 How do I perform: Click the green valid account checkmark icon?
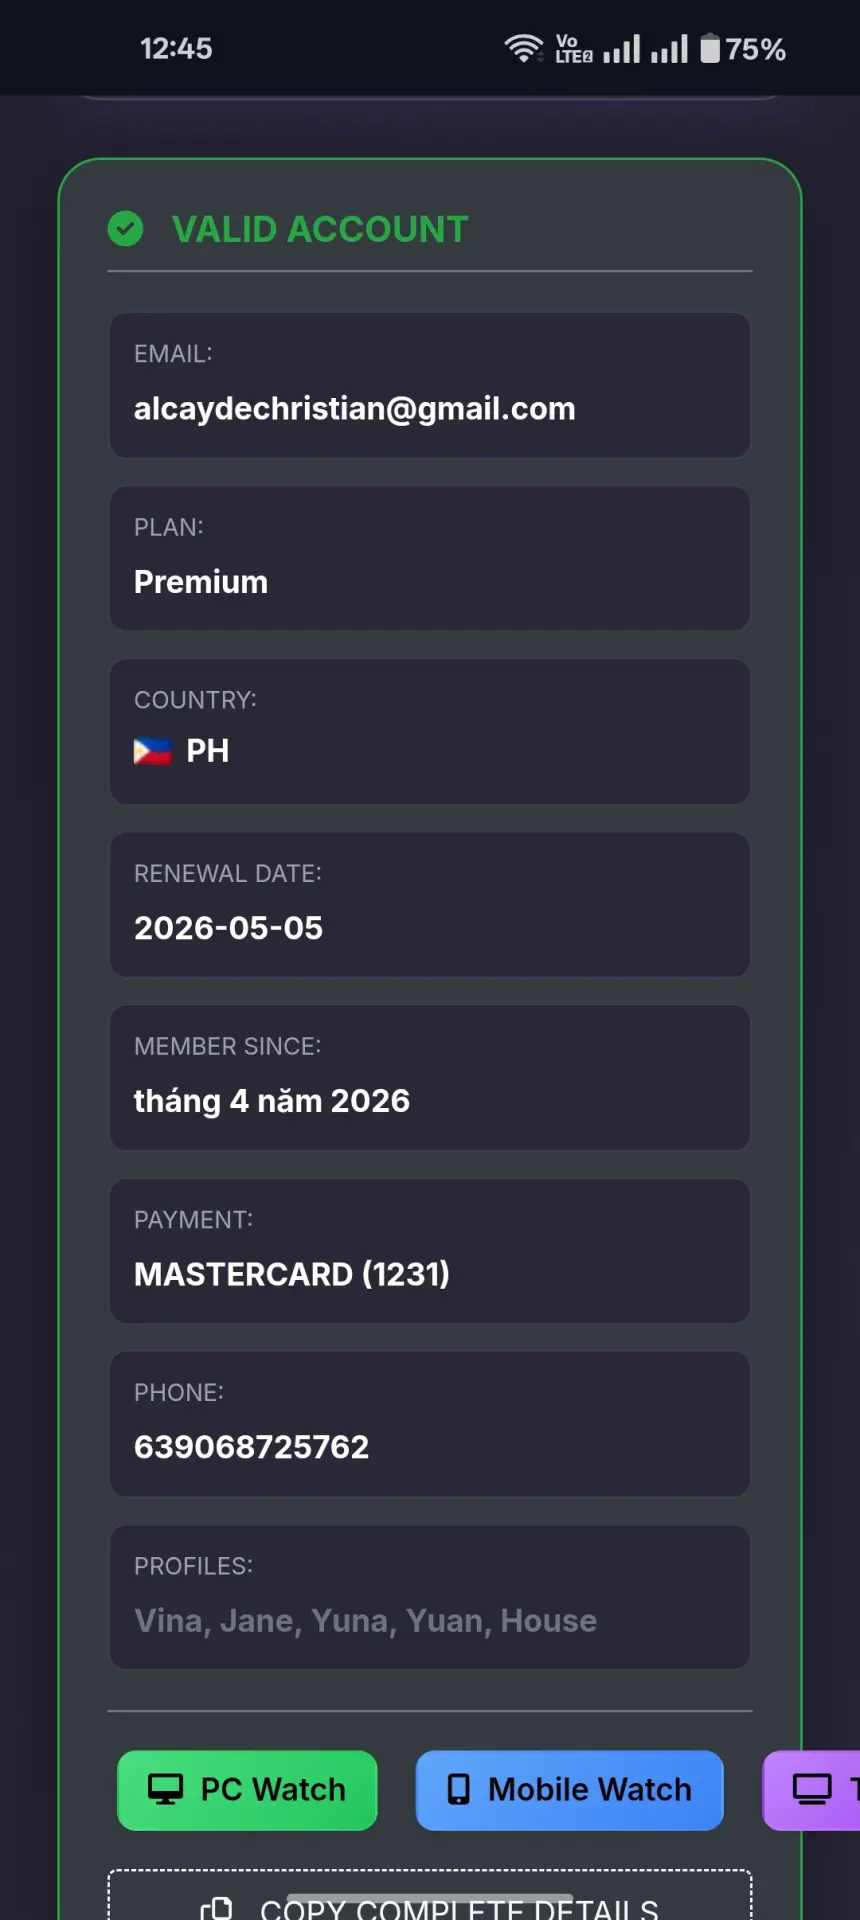coord(125,229)
